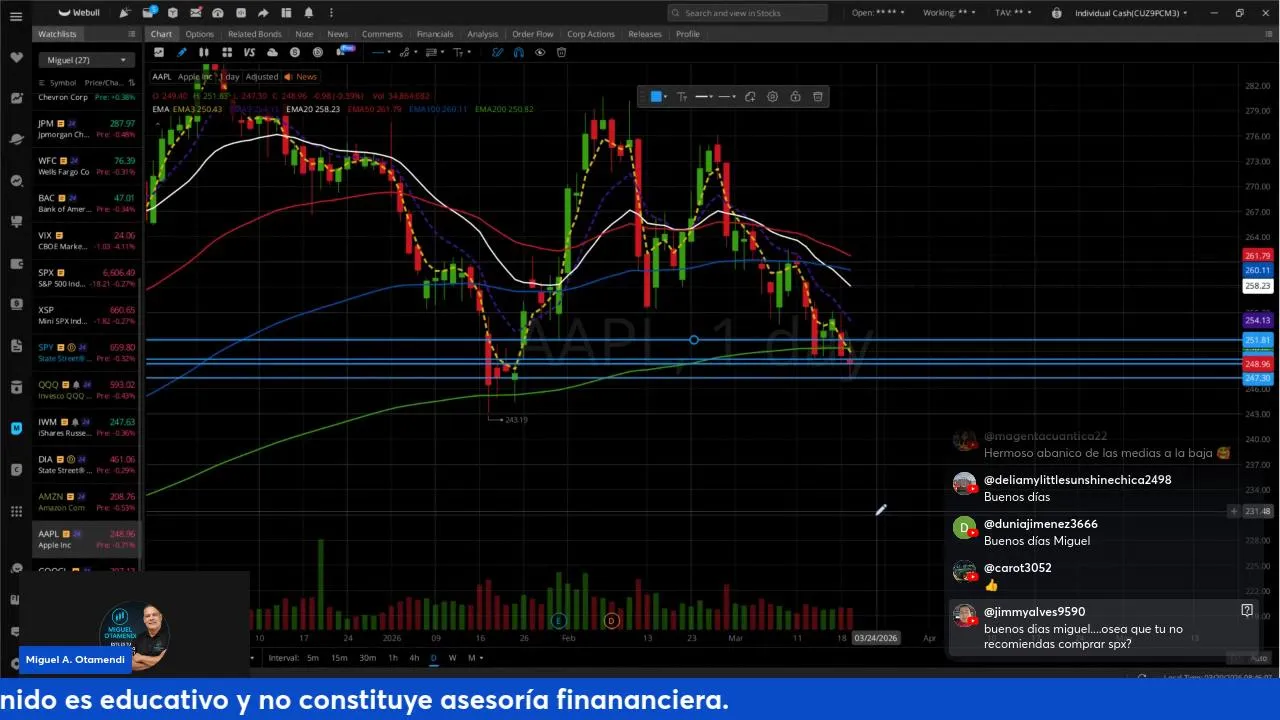Screen dimensions: 1280x720
Task: Open line thickness dropdown in floating toolbar
Action: pyautogui.click(x=706, y=97)
